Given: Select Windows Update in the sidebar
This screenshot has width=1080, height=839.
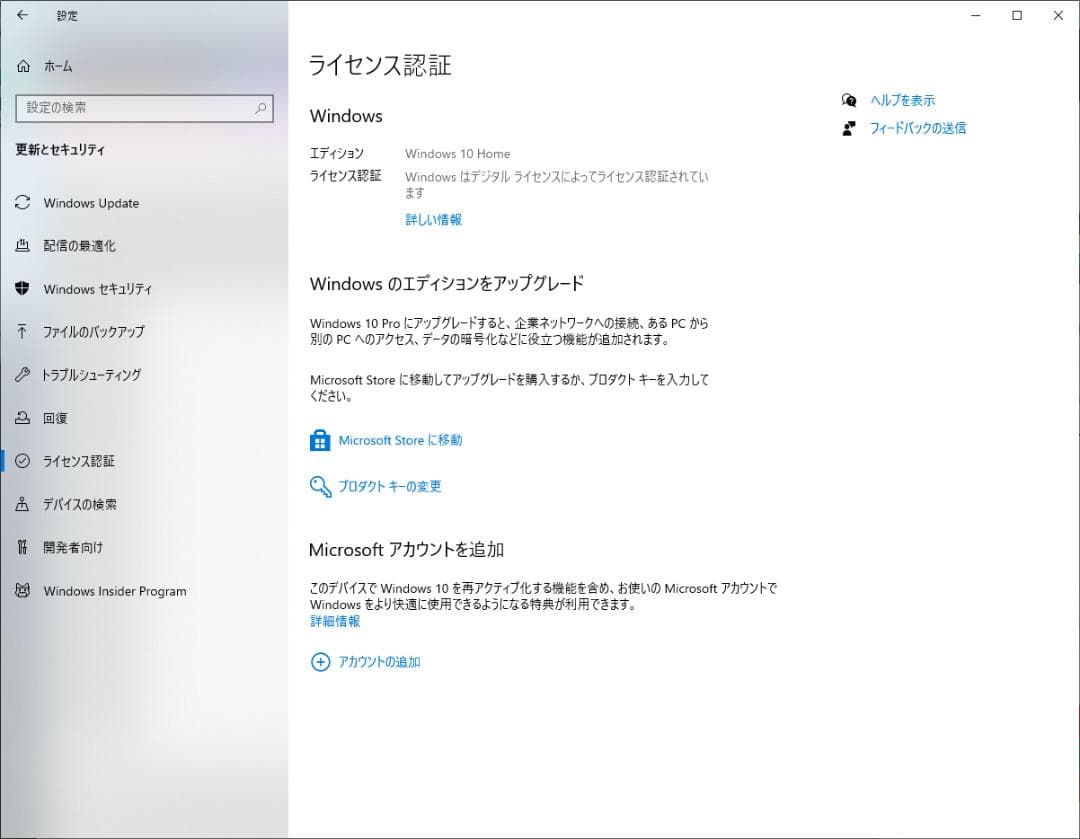Looking at the screenshot, I should coord(90,203).
